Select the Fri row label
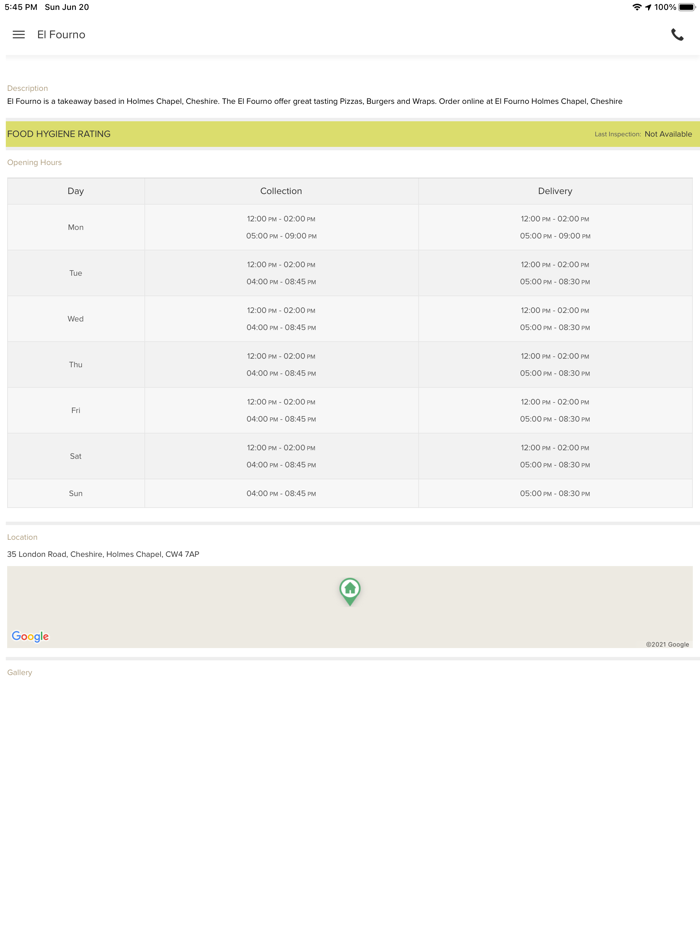The image size is (700, 934). (x=76, y=410)
